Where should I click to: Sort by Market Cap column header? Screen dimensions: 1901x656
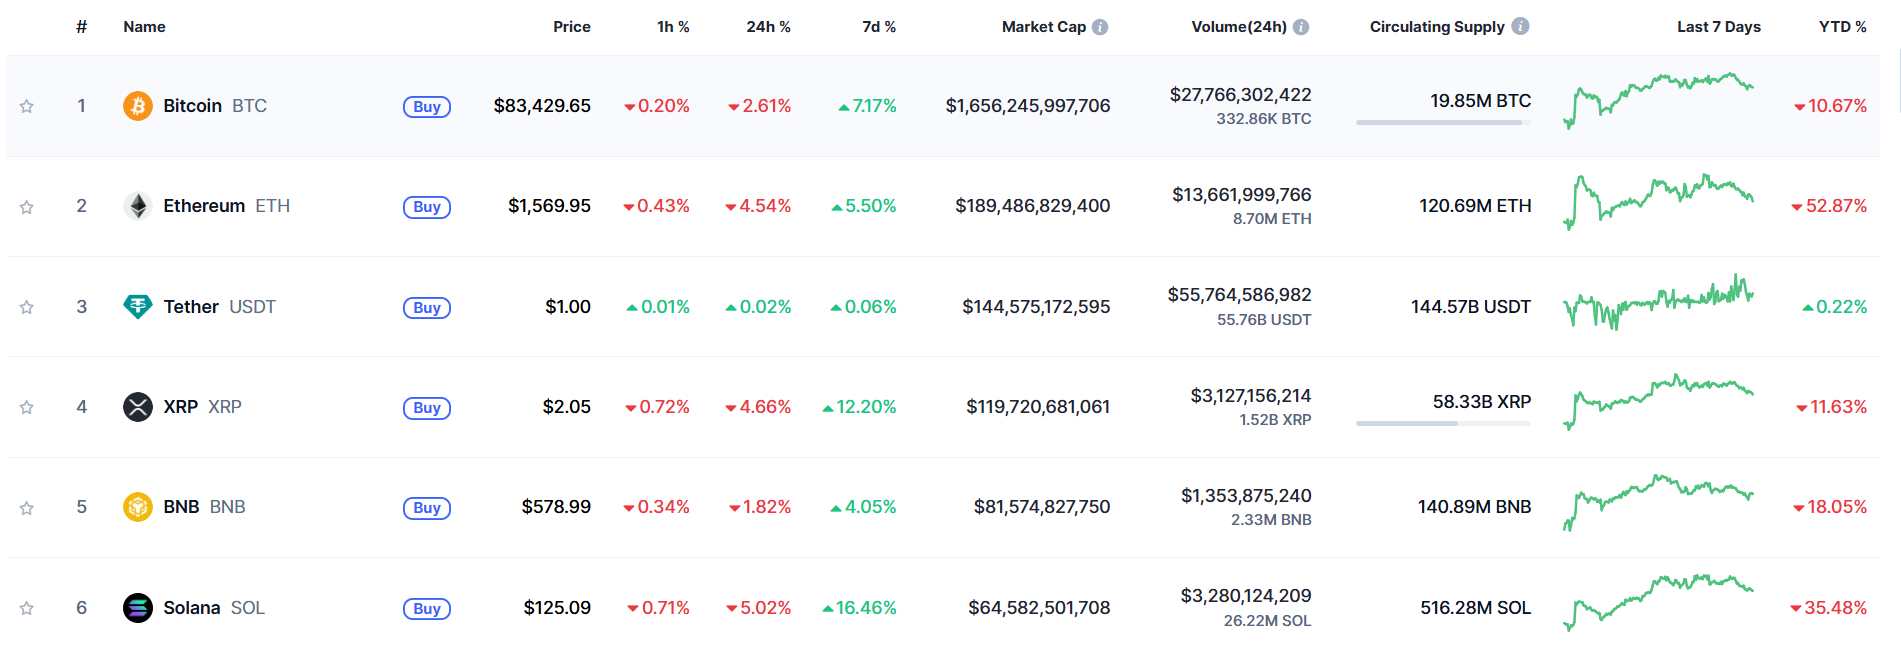1044,27
